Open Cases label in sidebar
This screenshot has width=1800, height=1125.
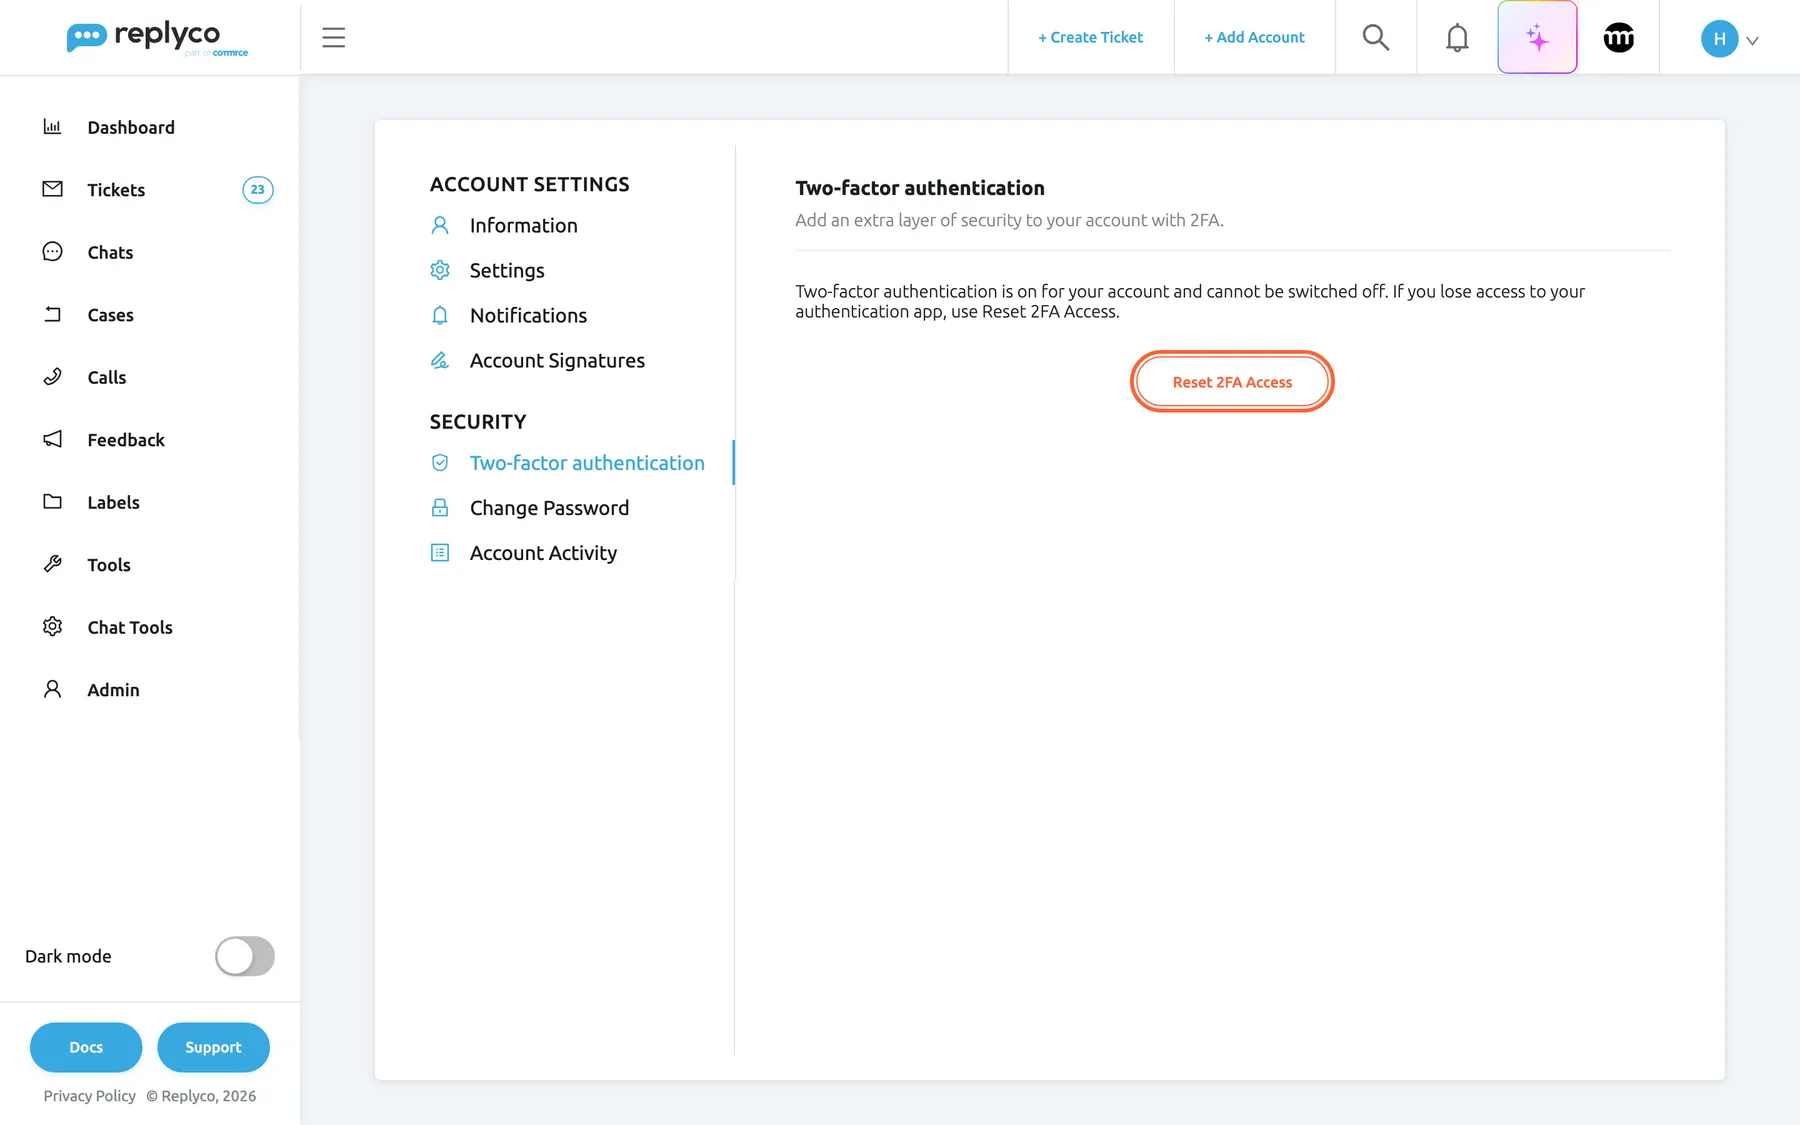click(x=110, y=315)
